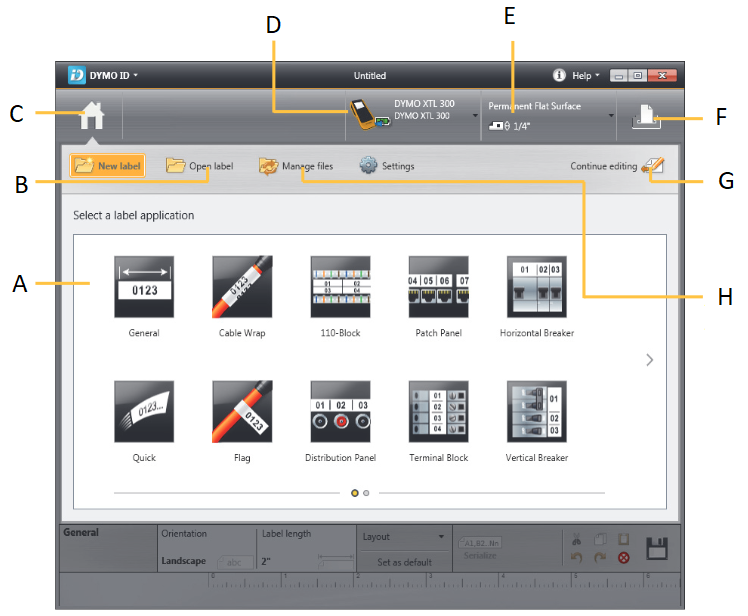
Task: Click the Cable Wrap caption text
Action: (242, 333)
